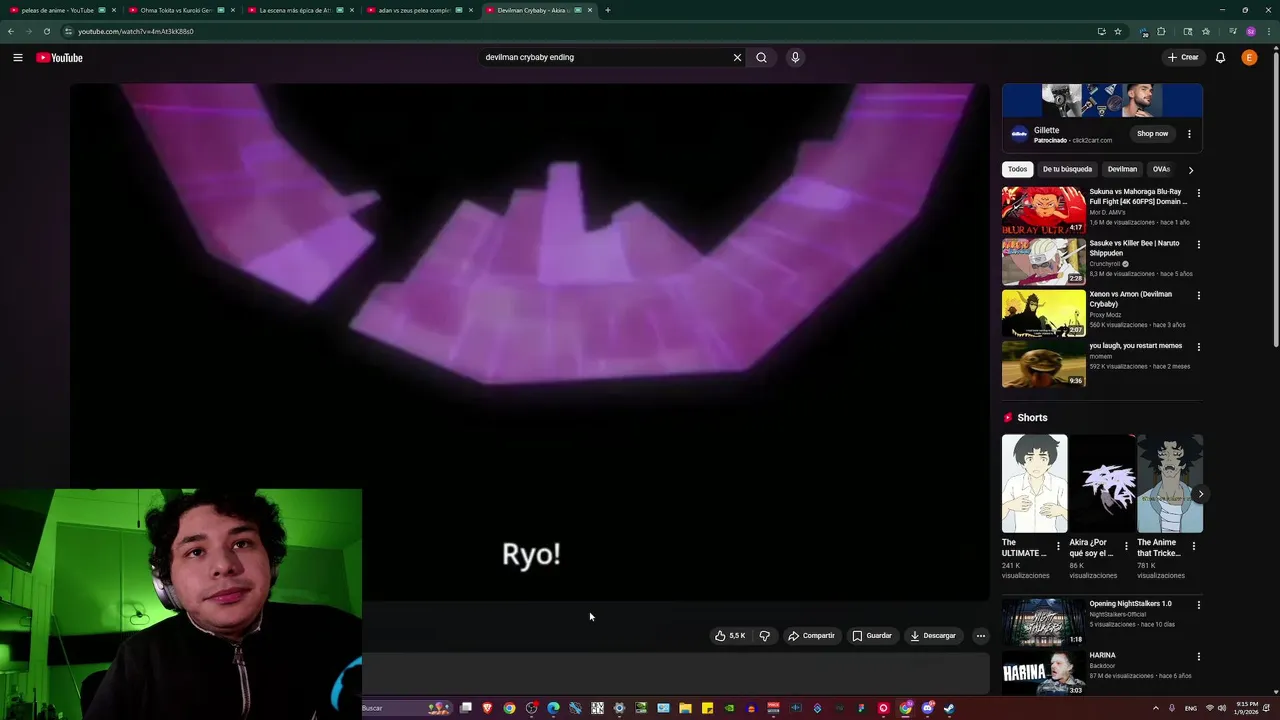This screenshot has height=720, width=1280.
Task: Open the orange E account avatar
Action: 1249,58
